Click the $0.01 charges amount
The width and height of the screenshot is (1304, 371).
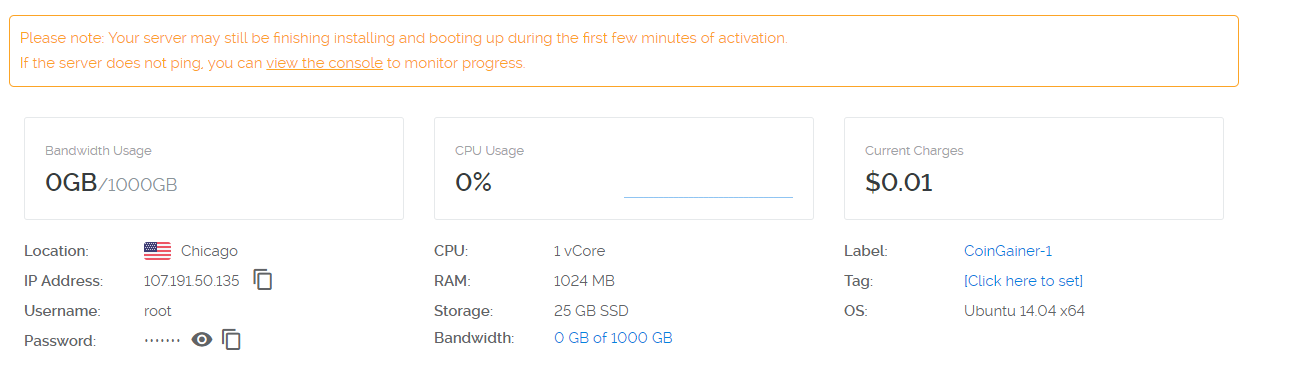[x=899, y=183]
